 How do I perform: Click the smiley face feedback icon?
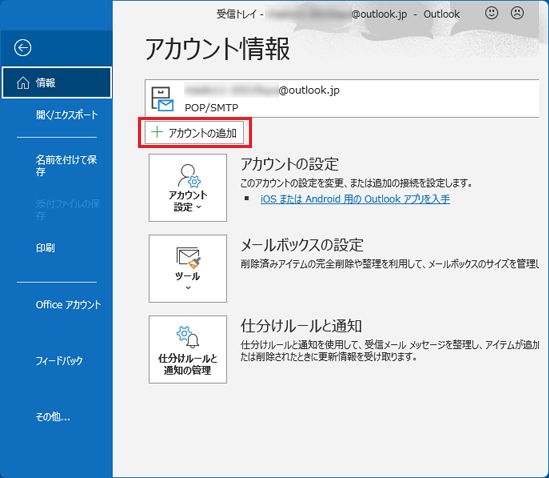(491, 13)
